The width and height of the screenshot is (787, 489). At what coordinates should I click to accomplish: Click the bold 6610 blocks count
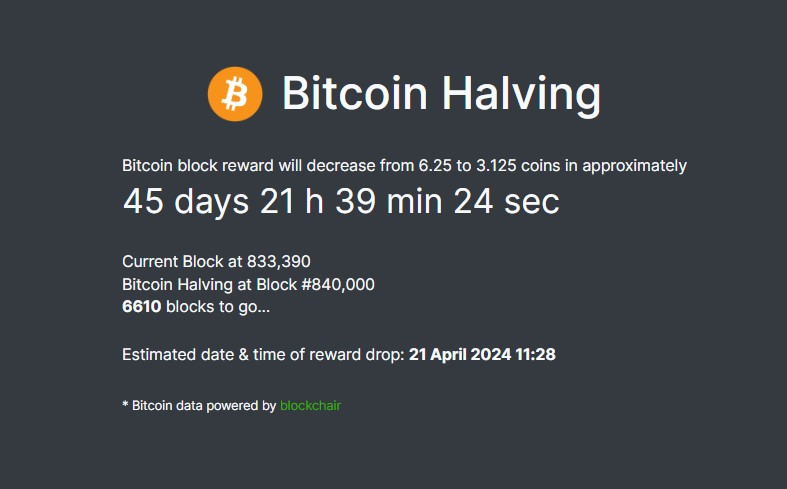point(142,307)
